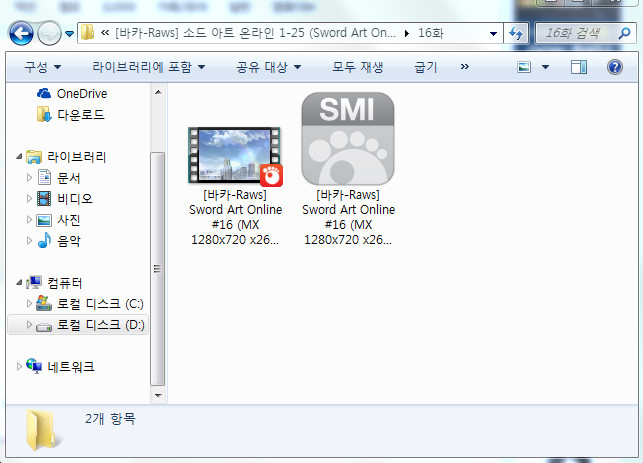Viewport: 643px width, 463px height.
Task: Click the [바카-Raws] 소드 아트 온라인 breadcrumb
Action: click(255, 33)
